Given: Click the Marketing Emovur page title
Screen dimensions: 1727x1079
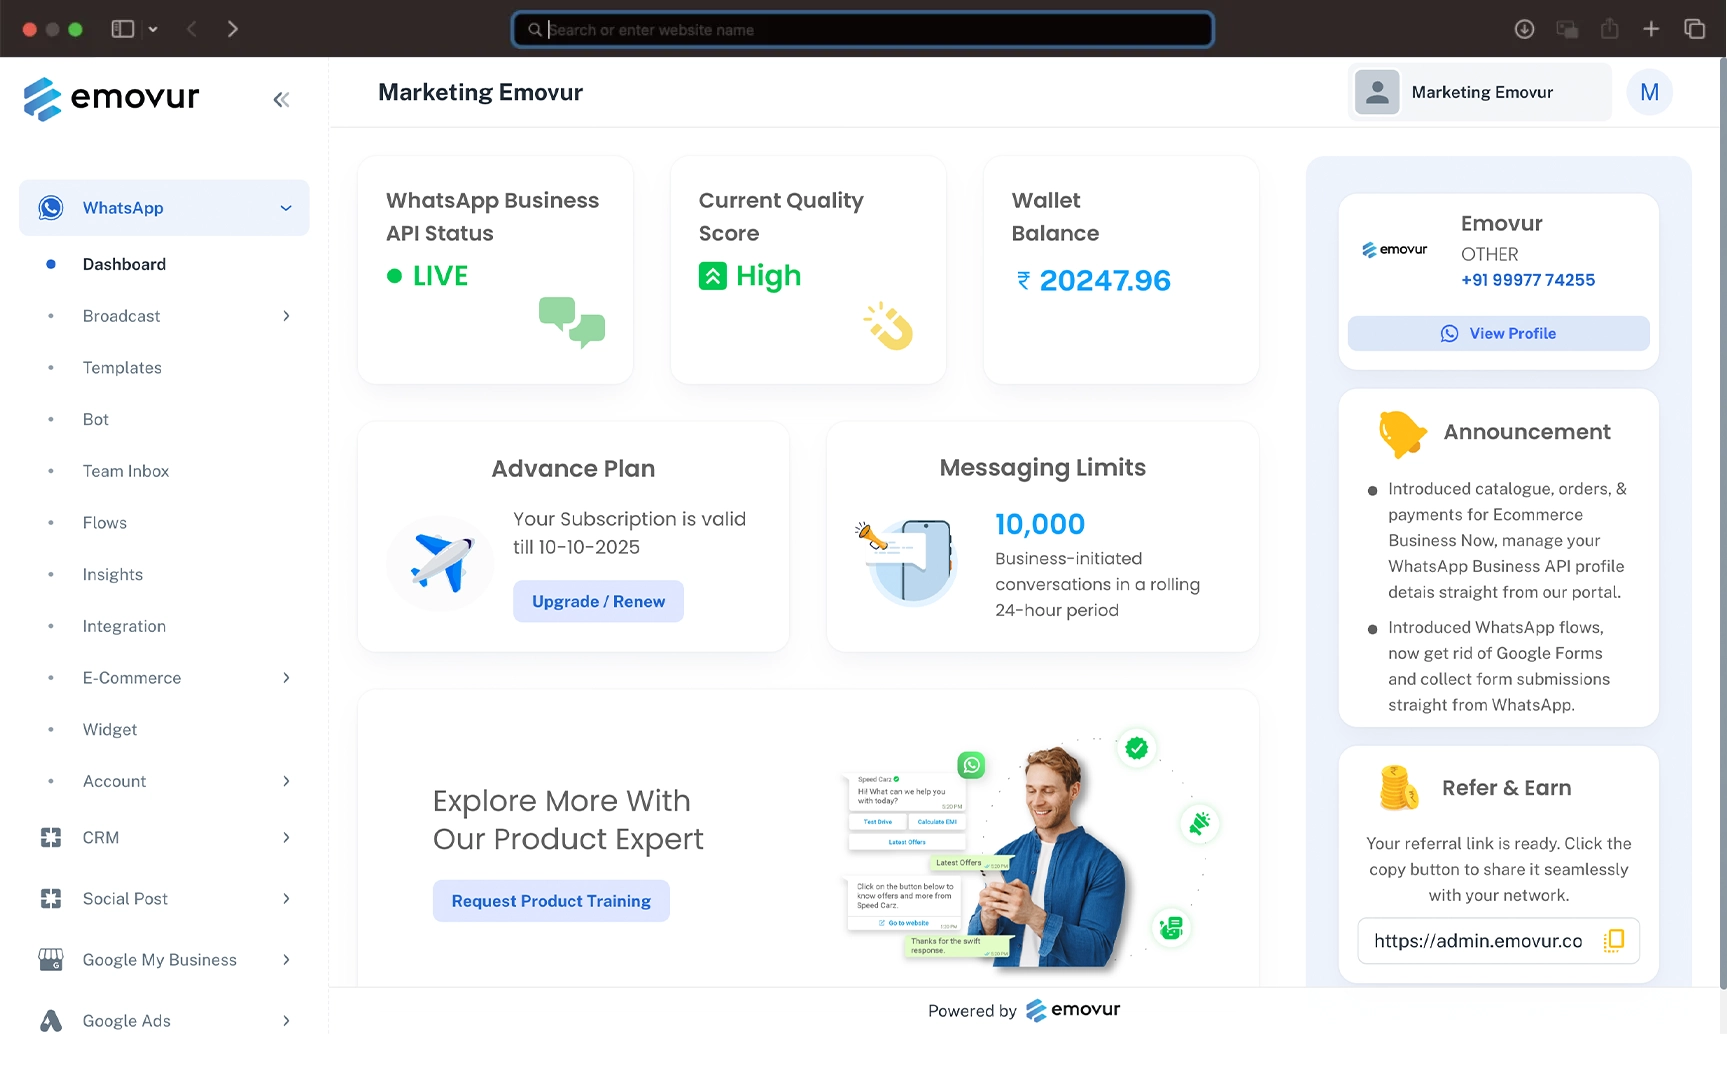Looking at the screenshot, I should (x=480, y=92).
